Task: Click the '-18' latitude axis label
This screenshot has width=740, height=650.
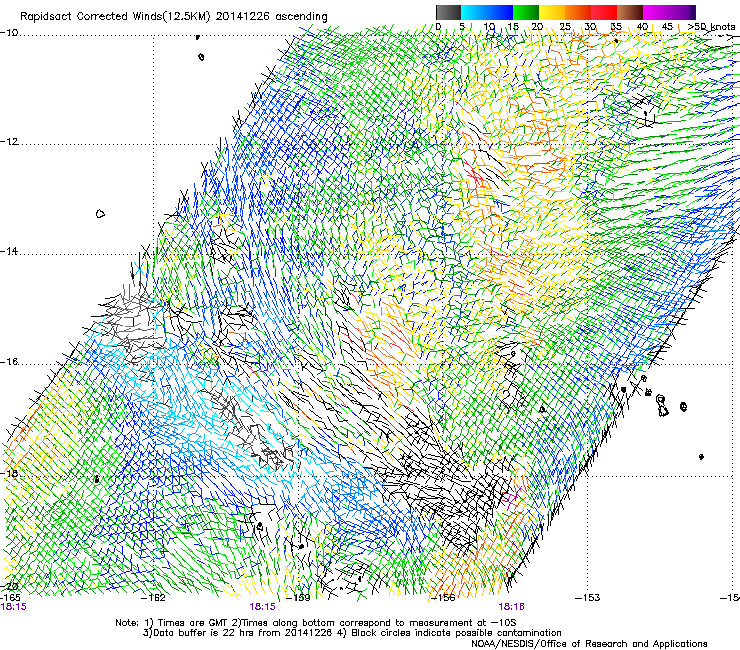Action: pyautogui.click(x=9, y=473)
